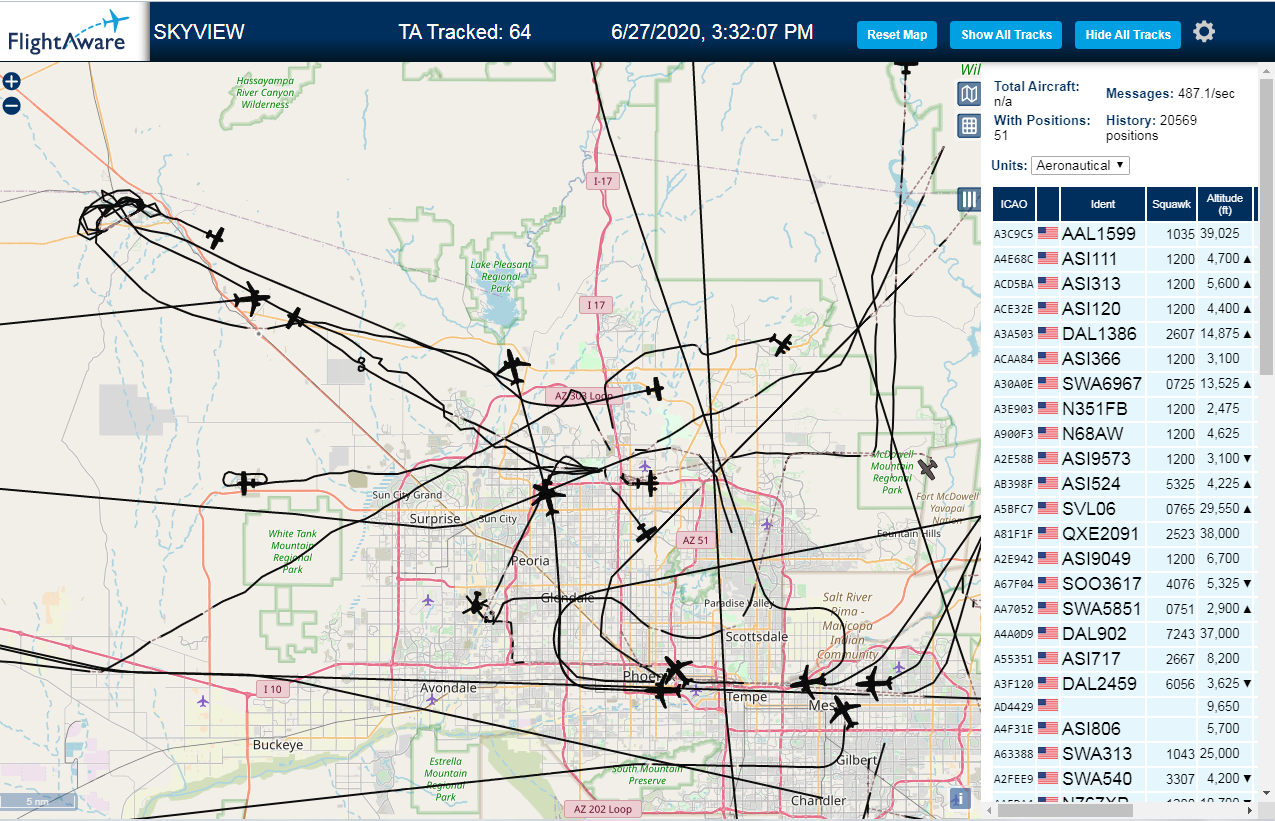The image size is (1275, 821).
Task: Select the ASI120 row
Action: tap(1124, 308)
